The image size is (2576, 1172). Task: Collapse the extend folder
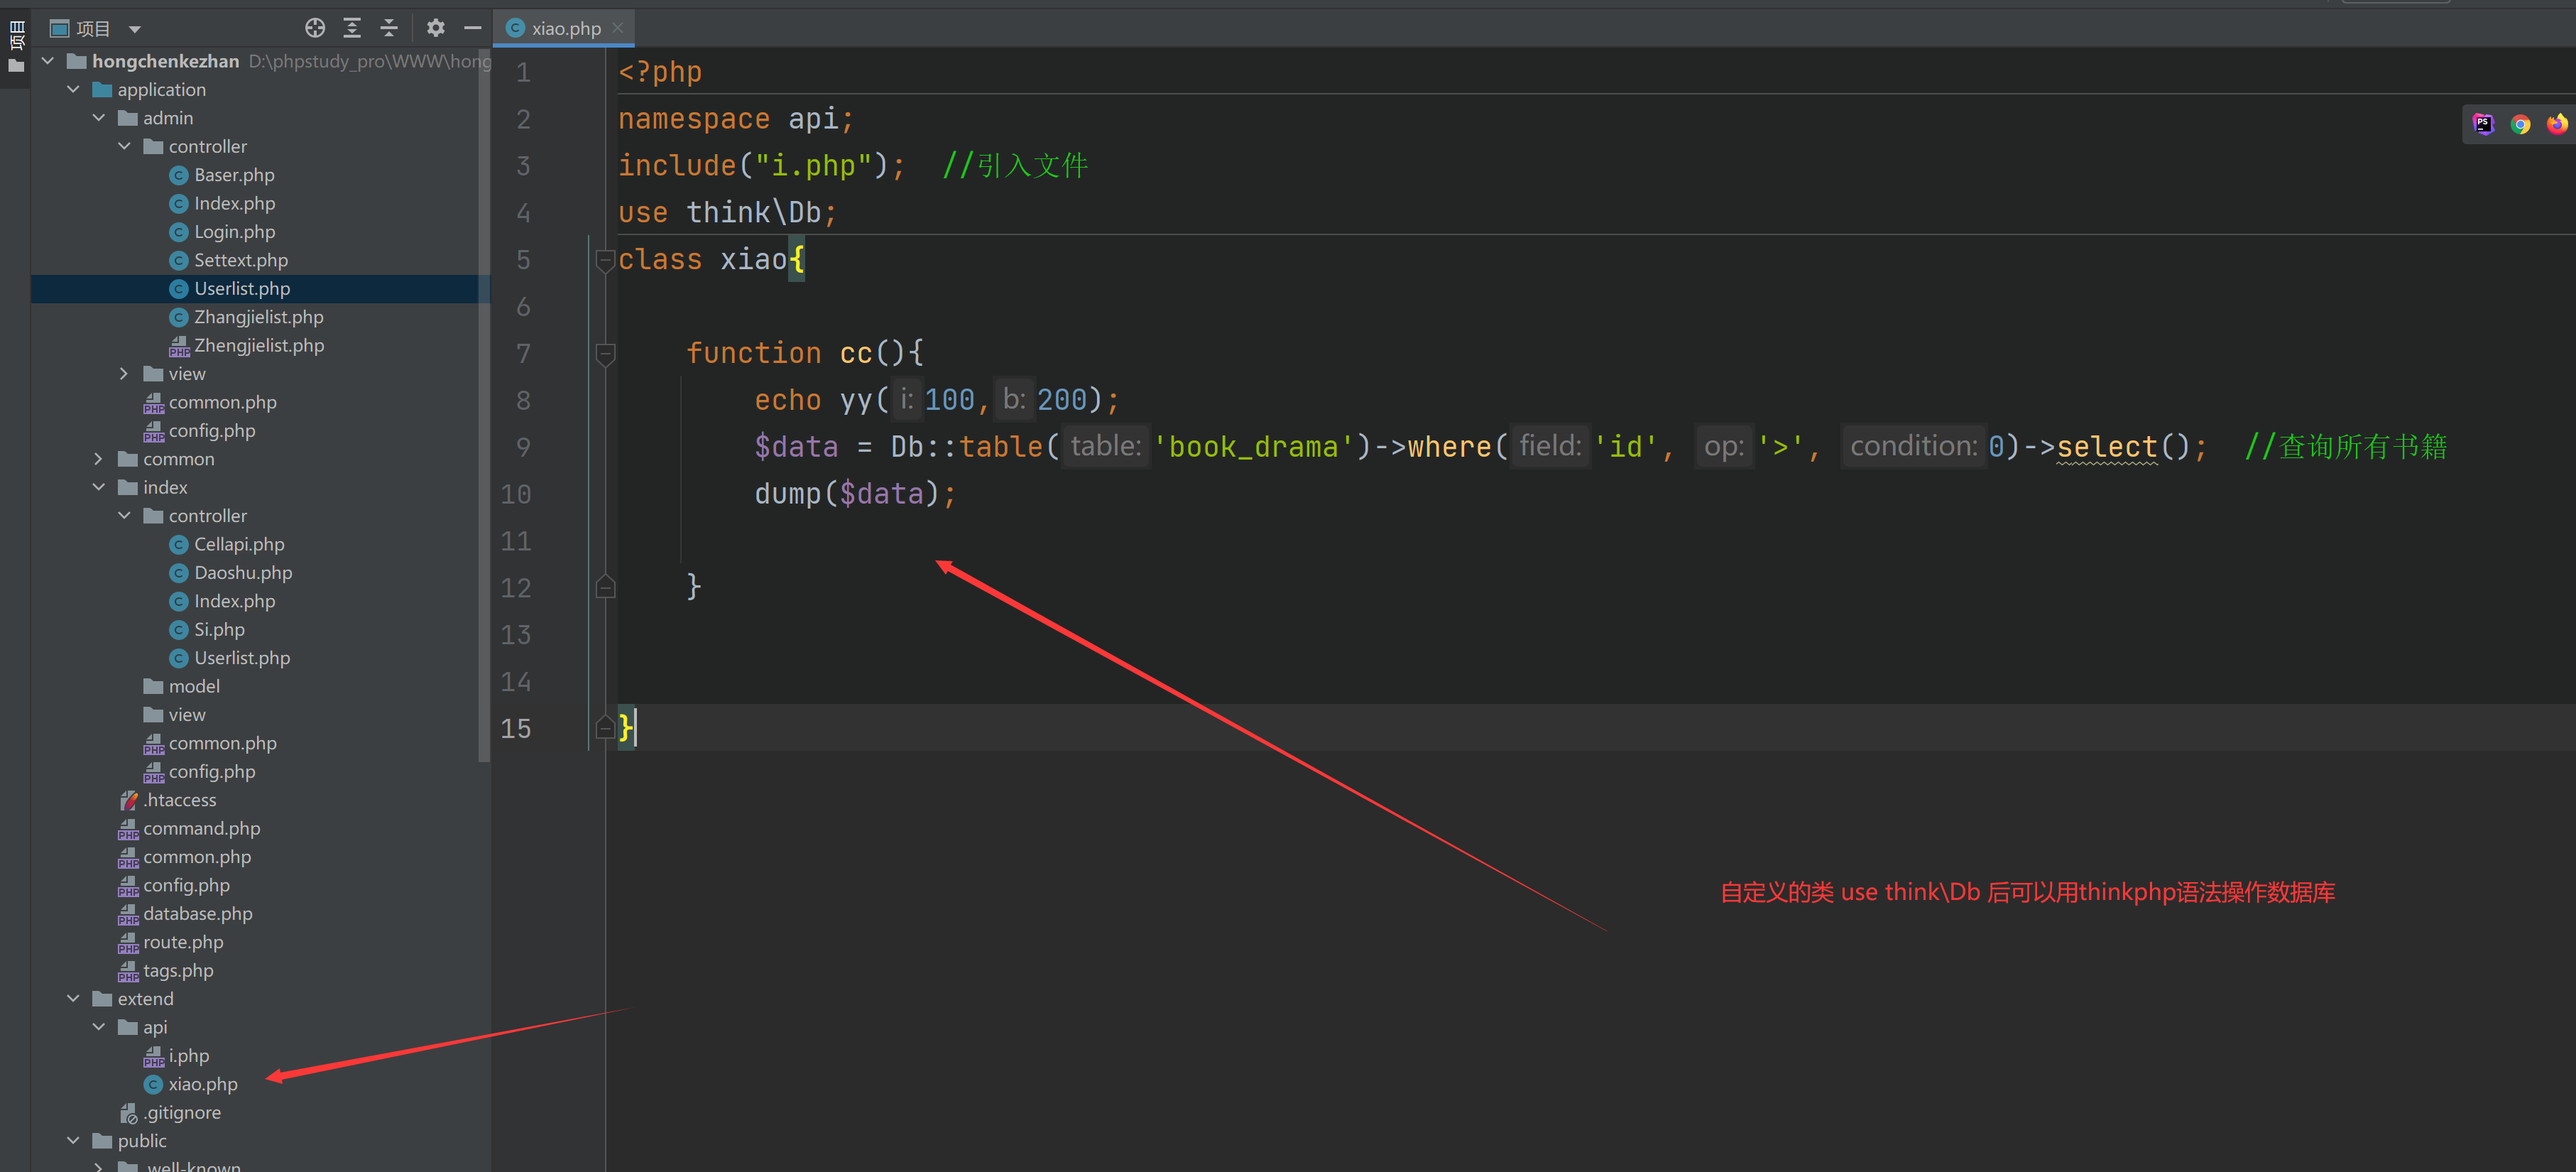tap(73, 999)
